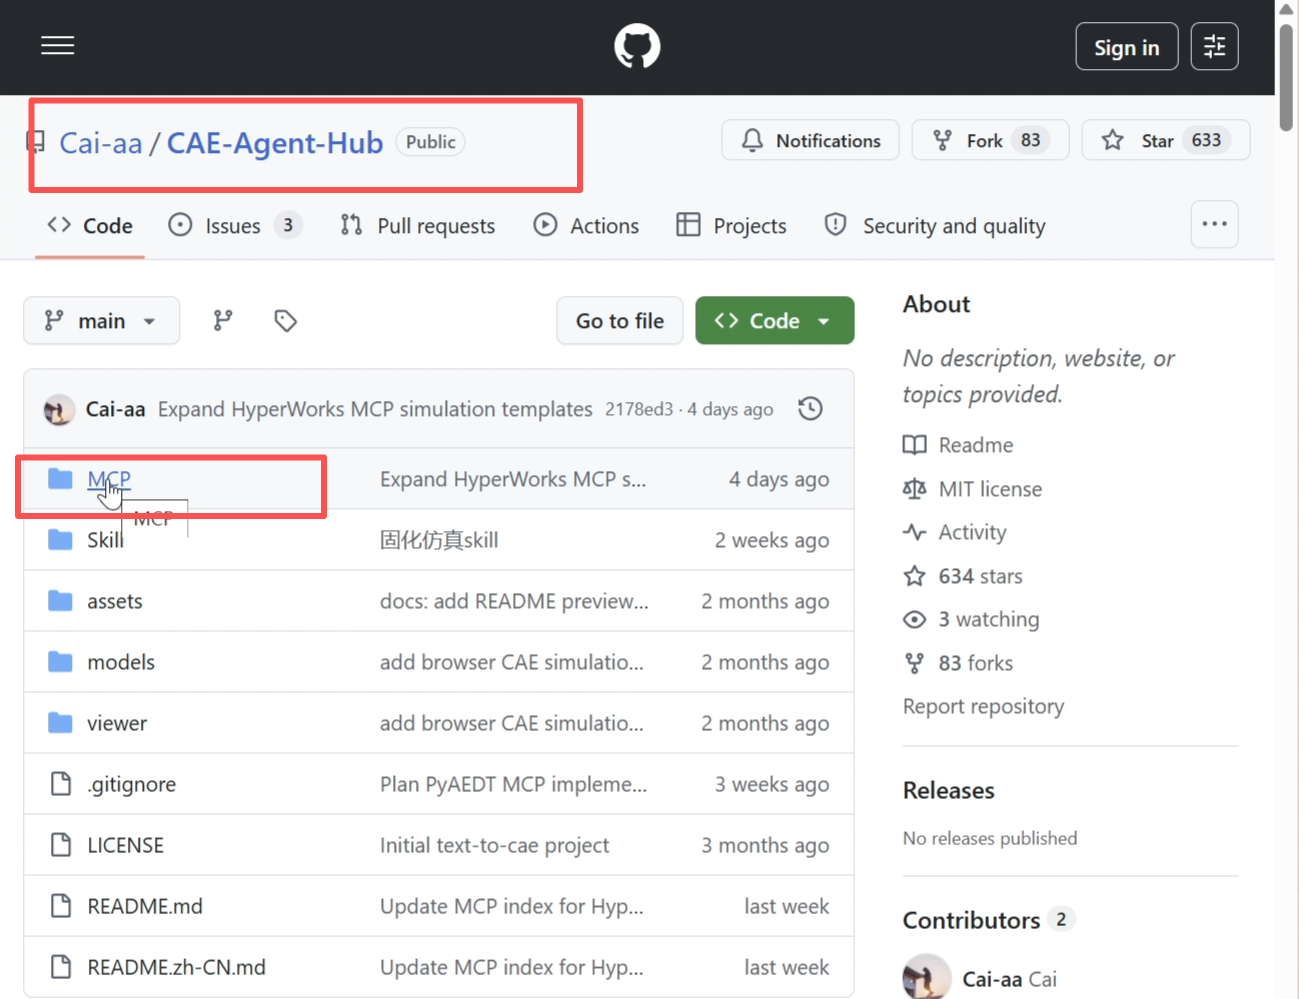Click the README.md file icon
1299x999 pixels.
61,906
